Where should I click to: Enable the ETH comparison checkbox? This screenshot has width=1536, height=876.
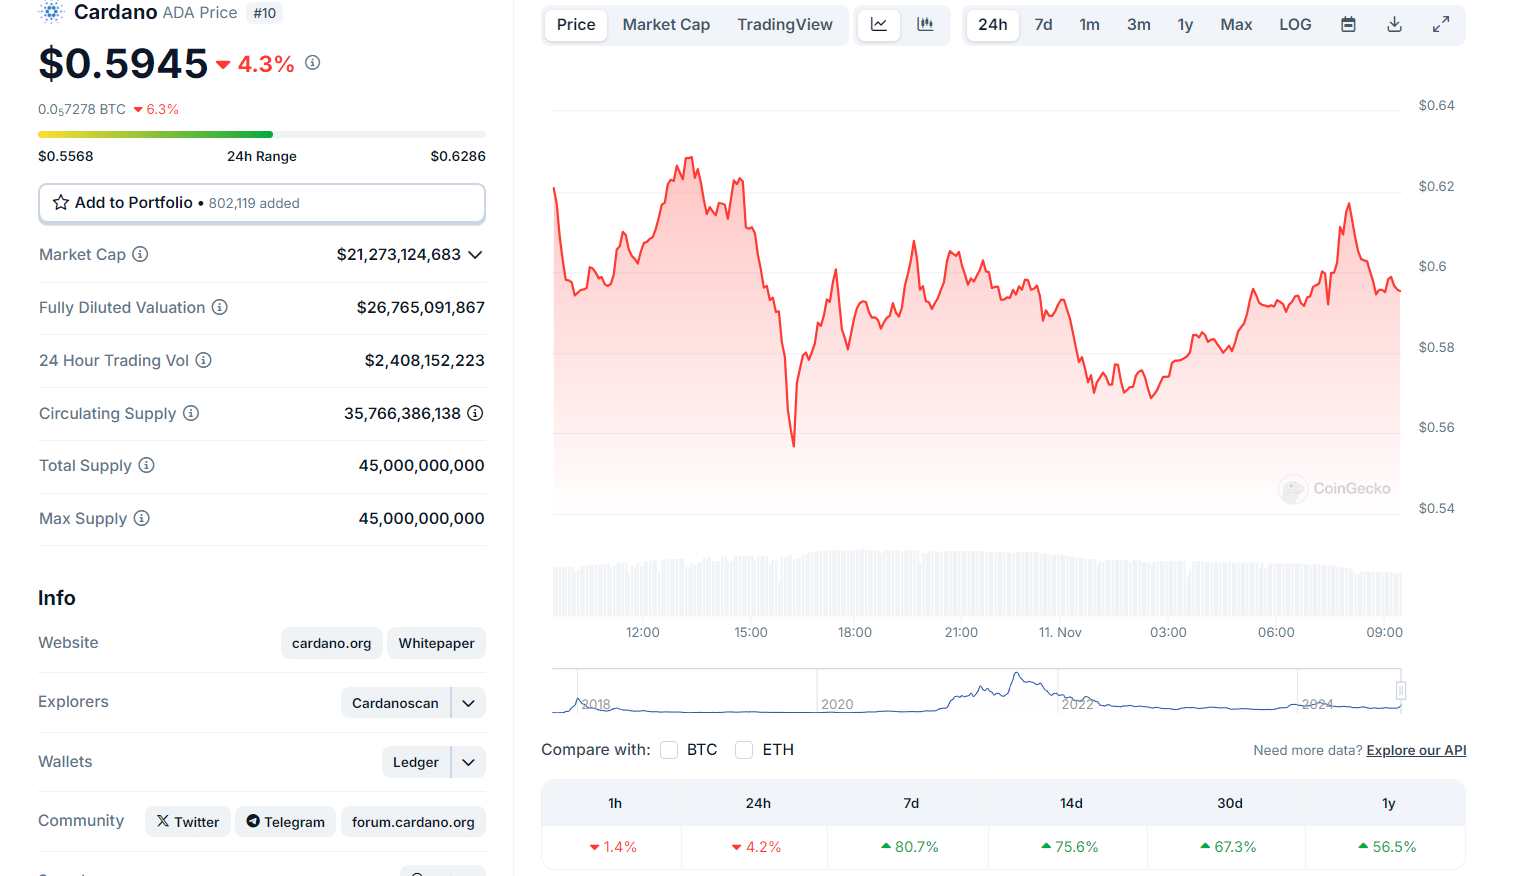744,750
